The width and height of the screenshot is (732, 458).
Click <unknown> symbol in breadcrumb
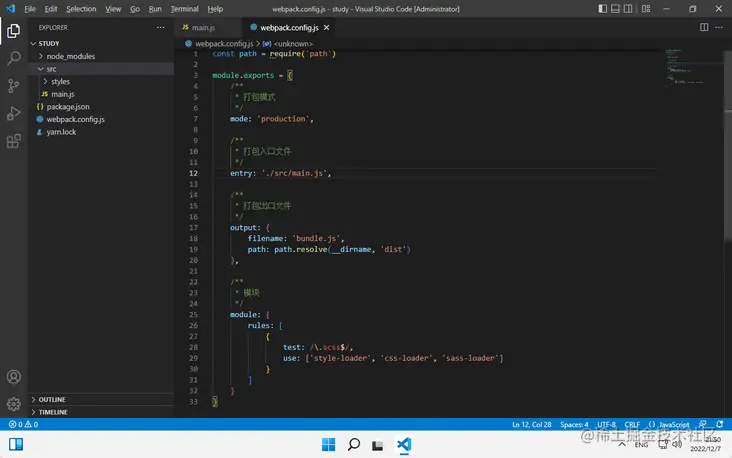(x=293, y=43)
